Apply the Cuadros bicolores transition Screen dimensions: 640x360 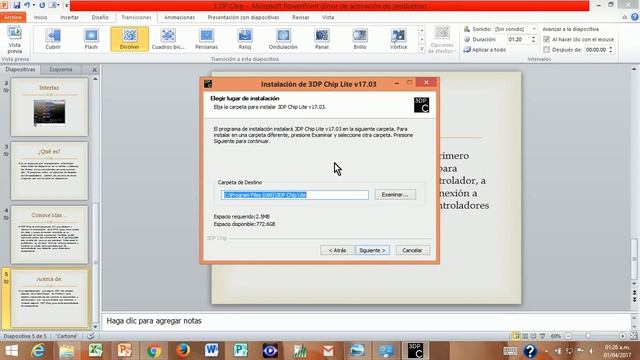click(x=168, y=39)
